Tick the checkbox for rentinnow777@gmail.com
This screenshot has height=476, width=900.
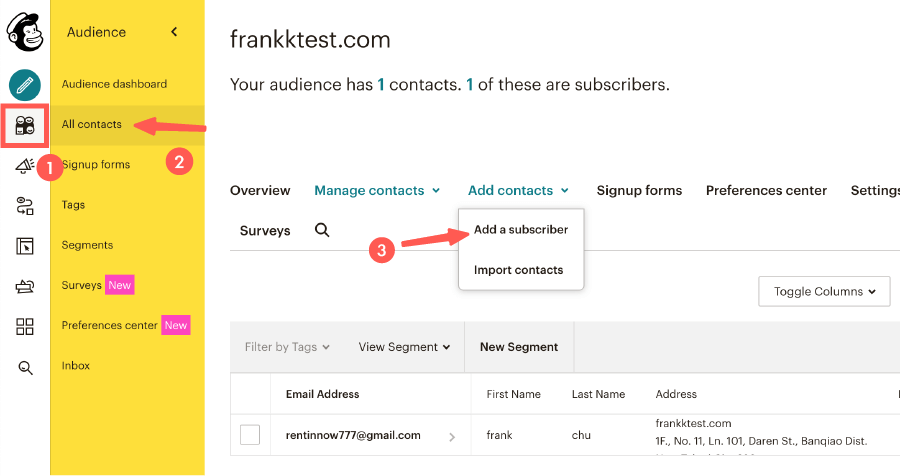click(250, 435)
